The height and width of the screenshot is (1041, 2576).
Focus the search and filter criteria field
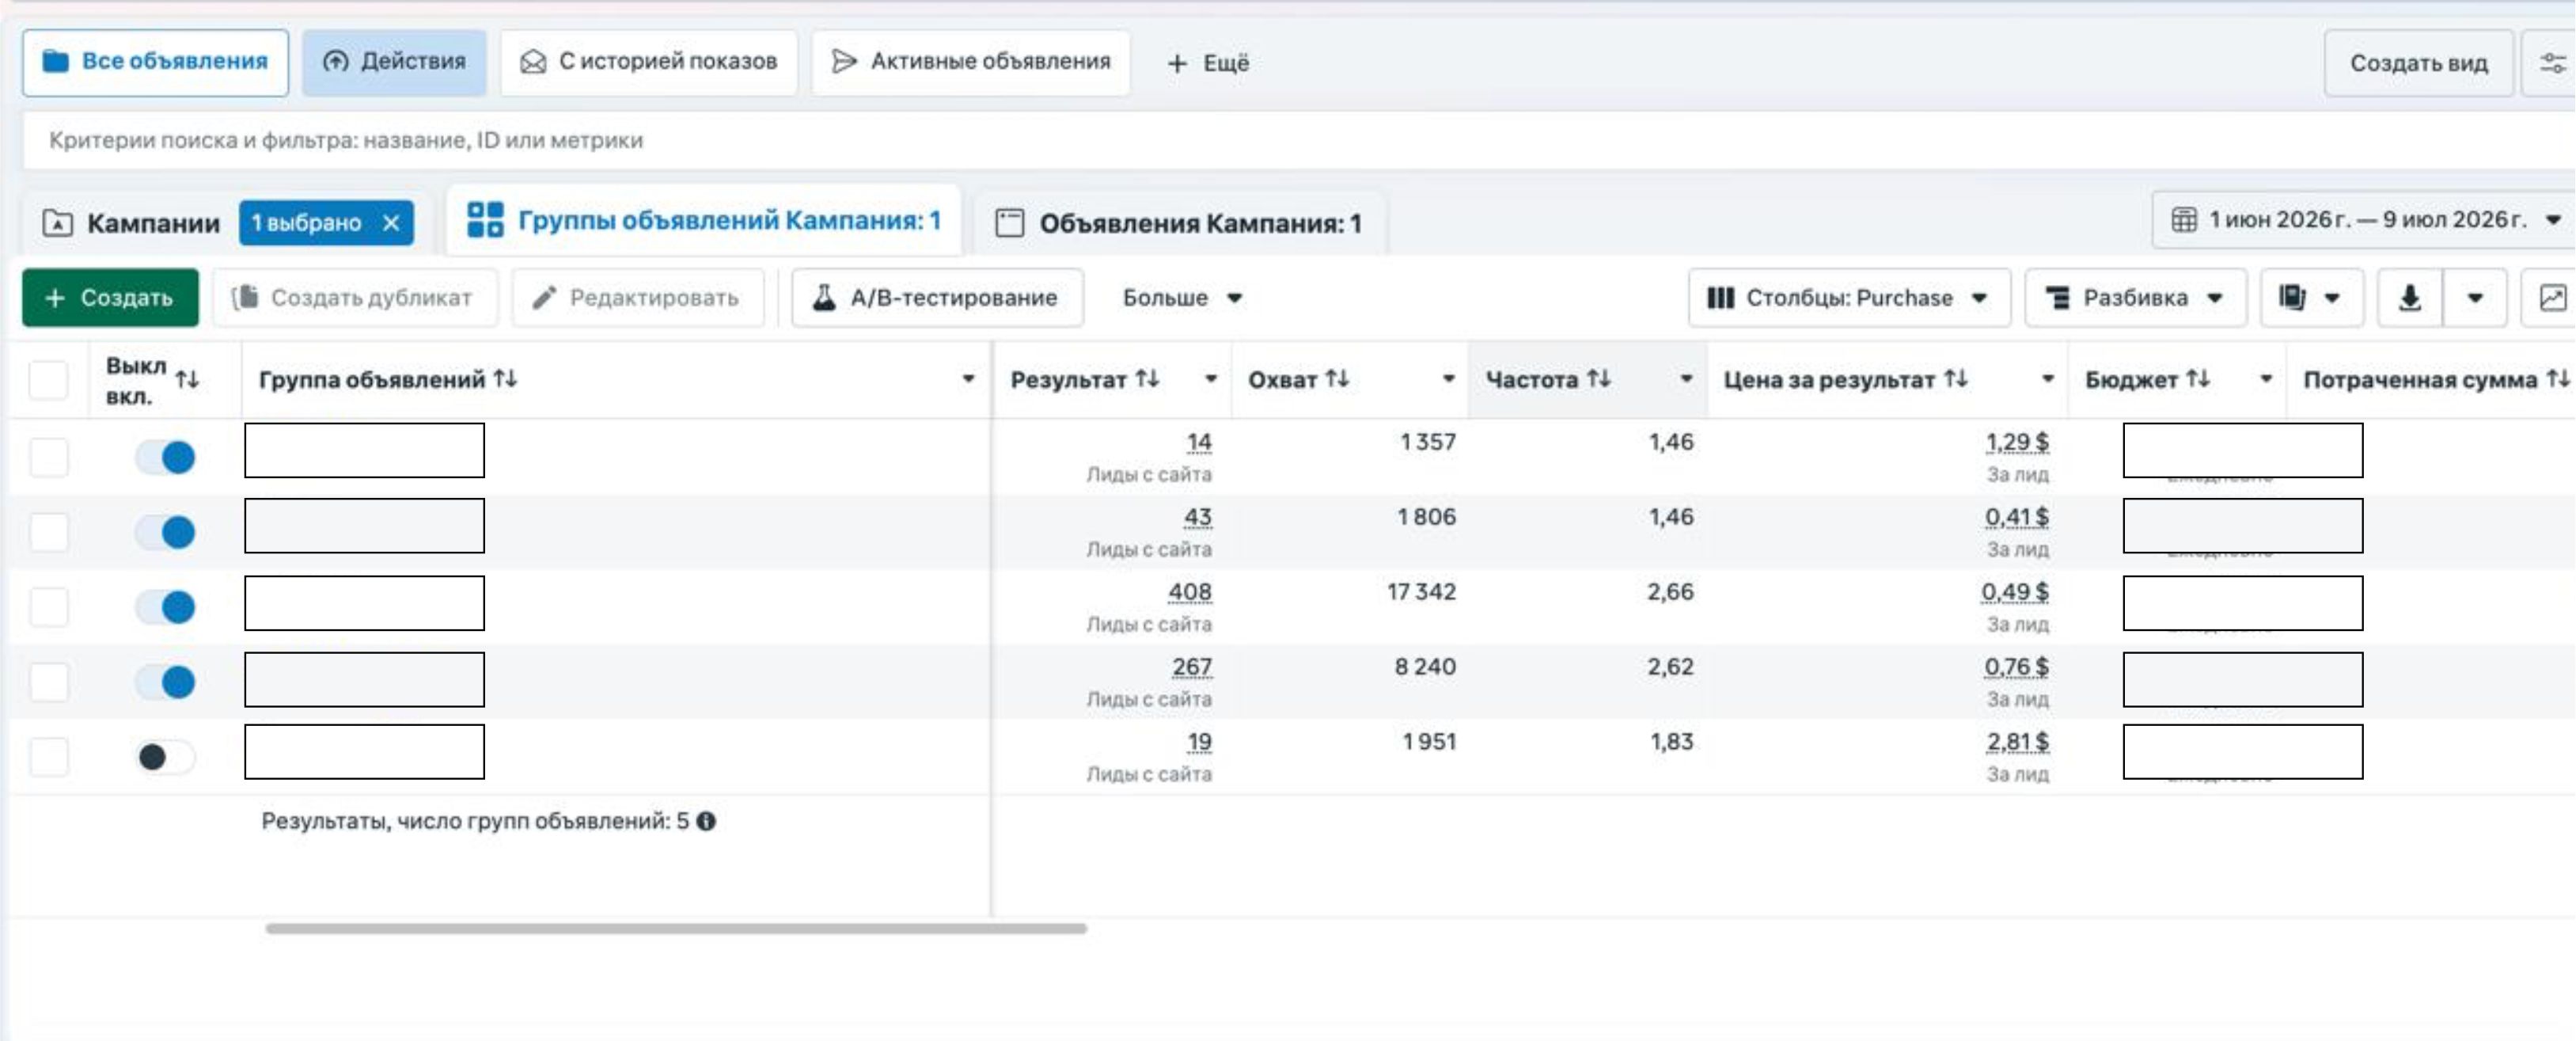(1298, 140)
